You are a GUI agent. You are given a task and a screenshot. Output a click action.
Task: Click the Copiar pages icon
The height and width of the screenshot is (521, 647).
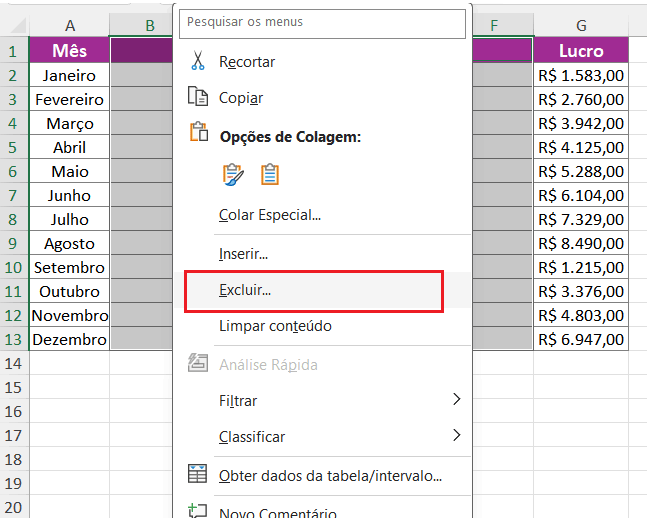198,97
